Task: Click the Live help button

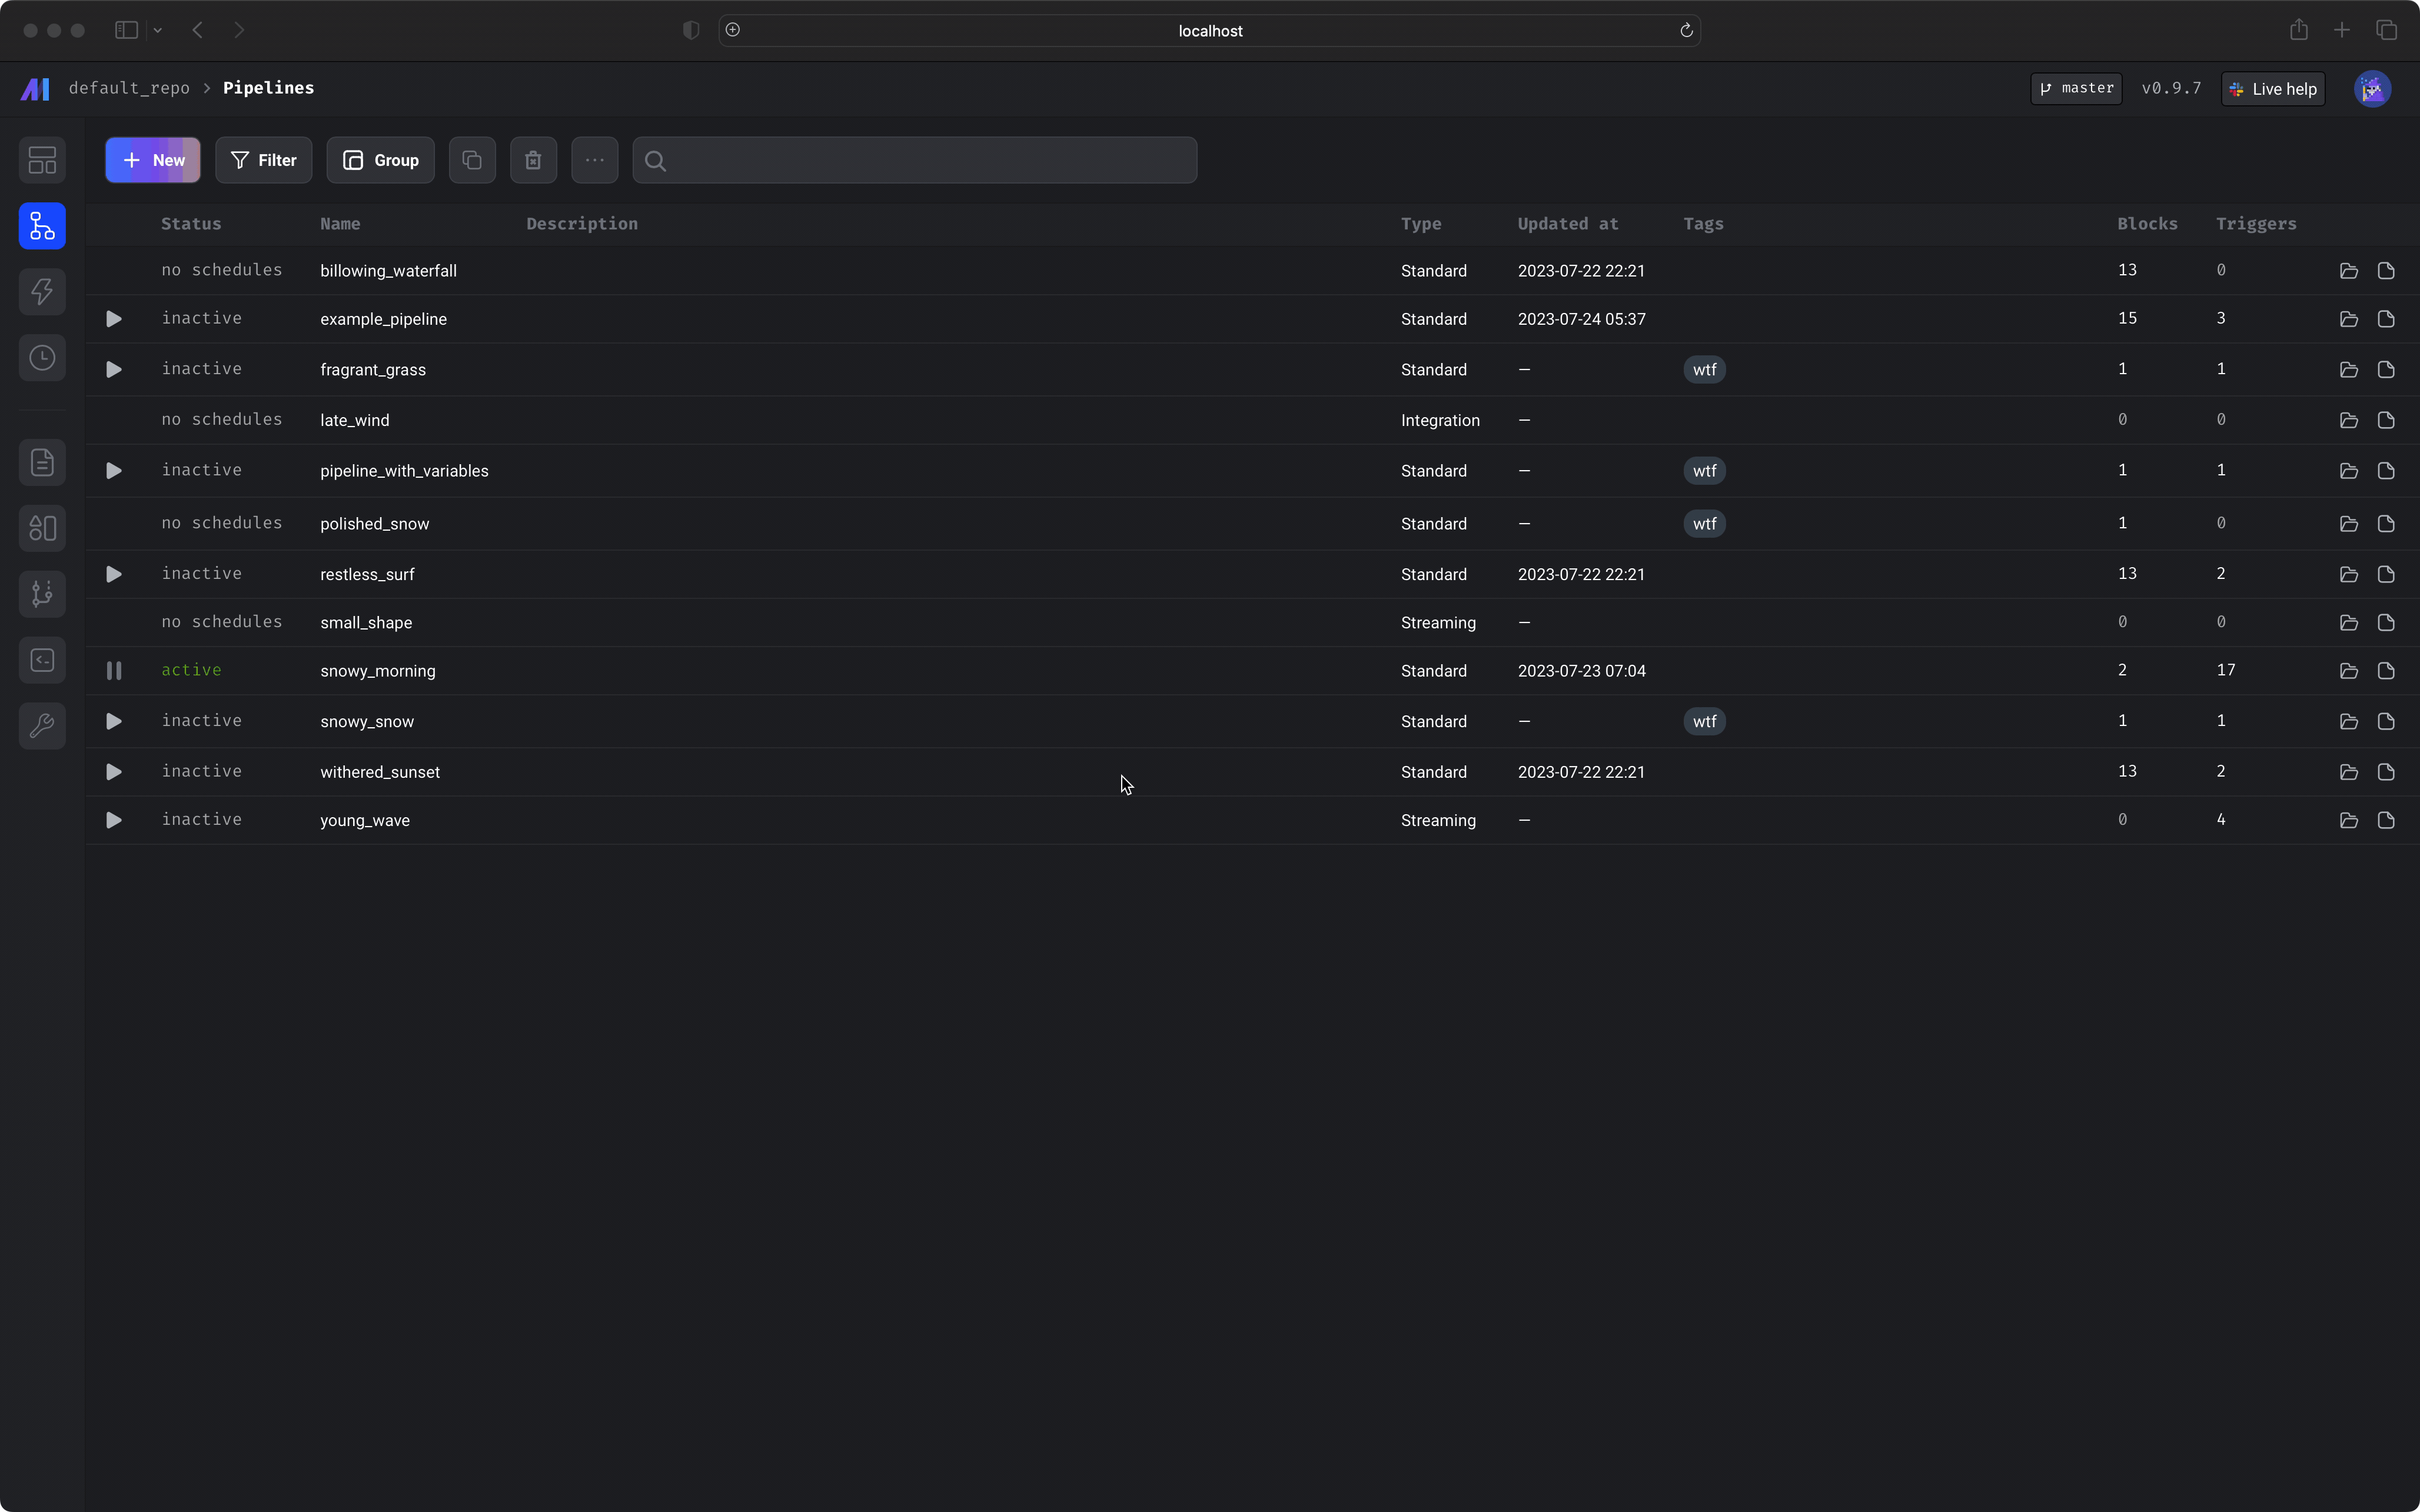Action: (2273, 89)
